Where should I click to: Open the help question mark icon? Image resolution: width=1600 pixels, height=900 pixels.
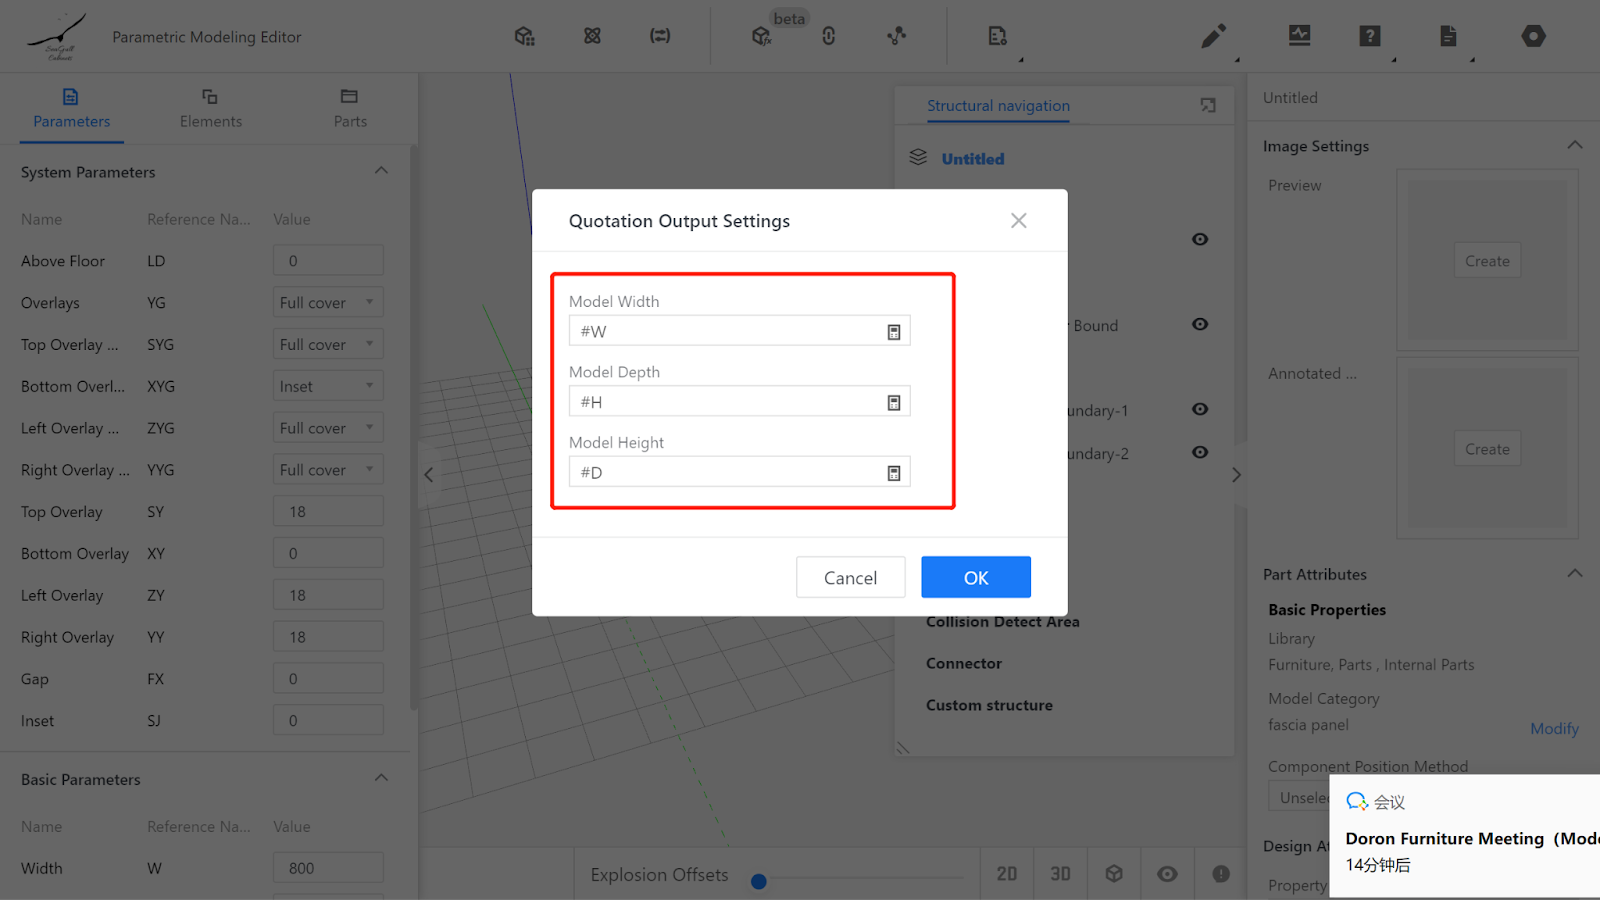pos(1370,37)
